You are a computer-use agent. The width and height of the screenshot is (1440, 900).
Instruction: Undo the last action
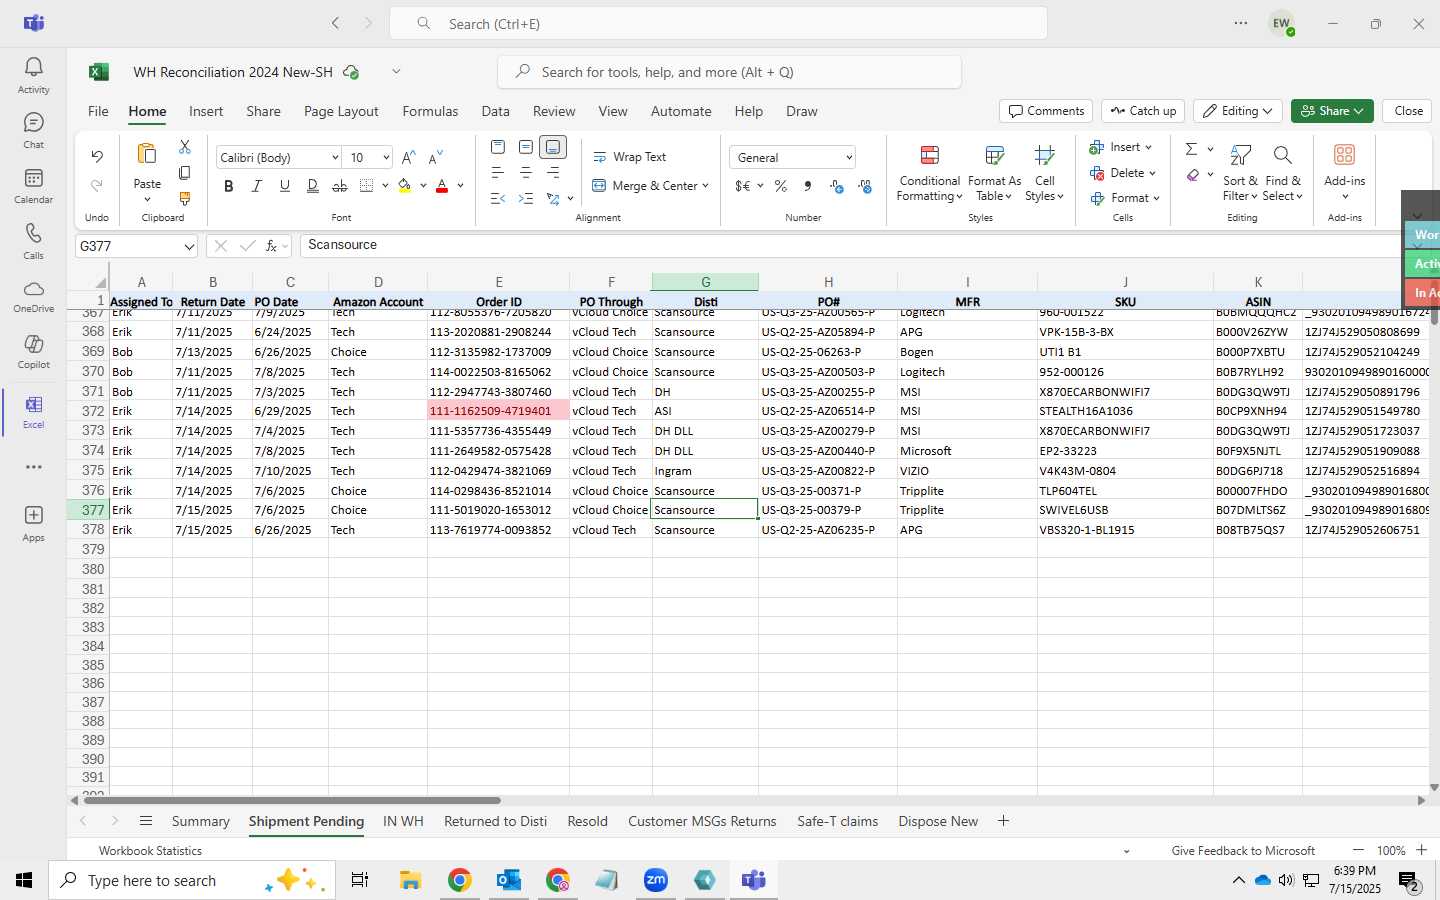point(97,156)
